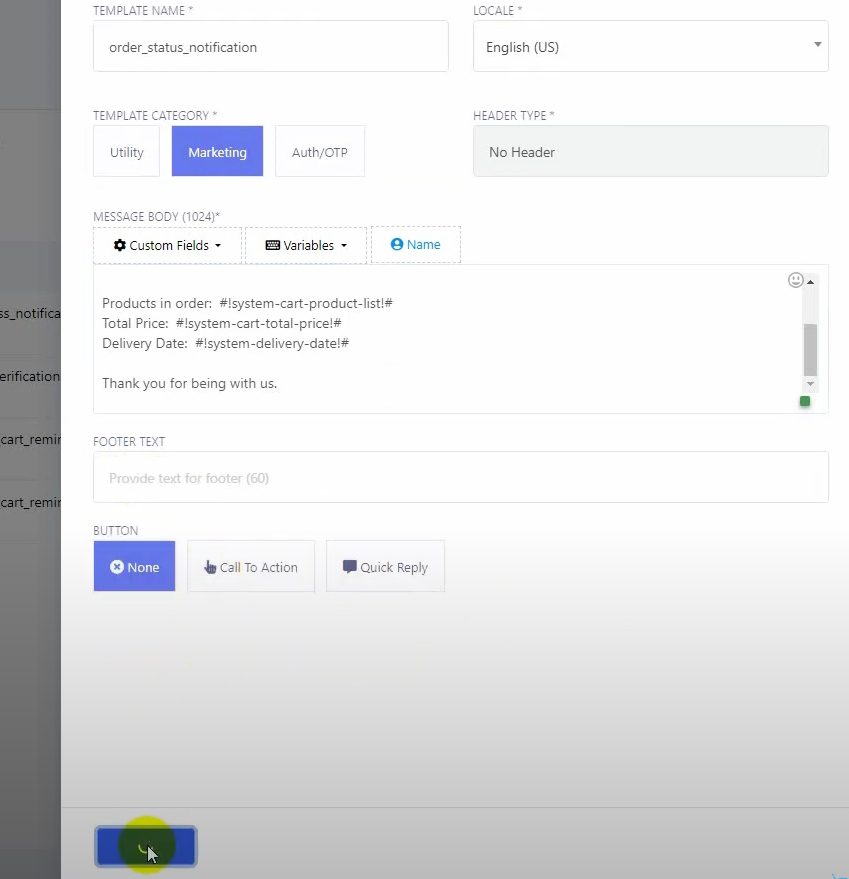Image resolution: width=849 pixels, height=879 pixels.
Task: Expand the Custom Fields dropdown
Action: click(x=167, y=245)
